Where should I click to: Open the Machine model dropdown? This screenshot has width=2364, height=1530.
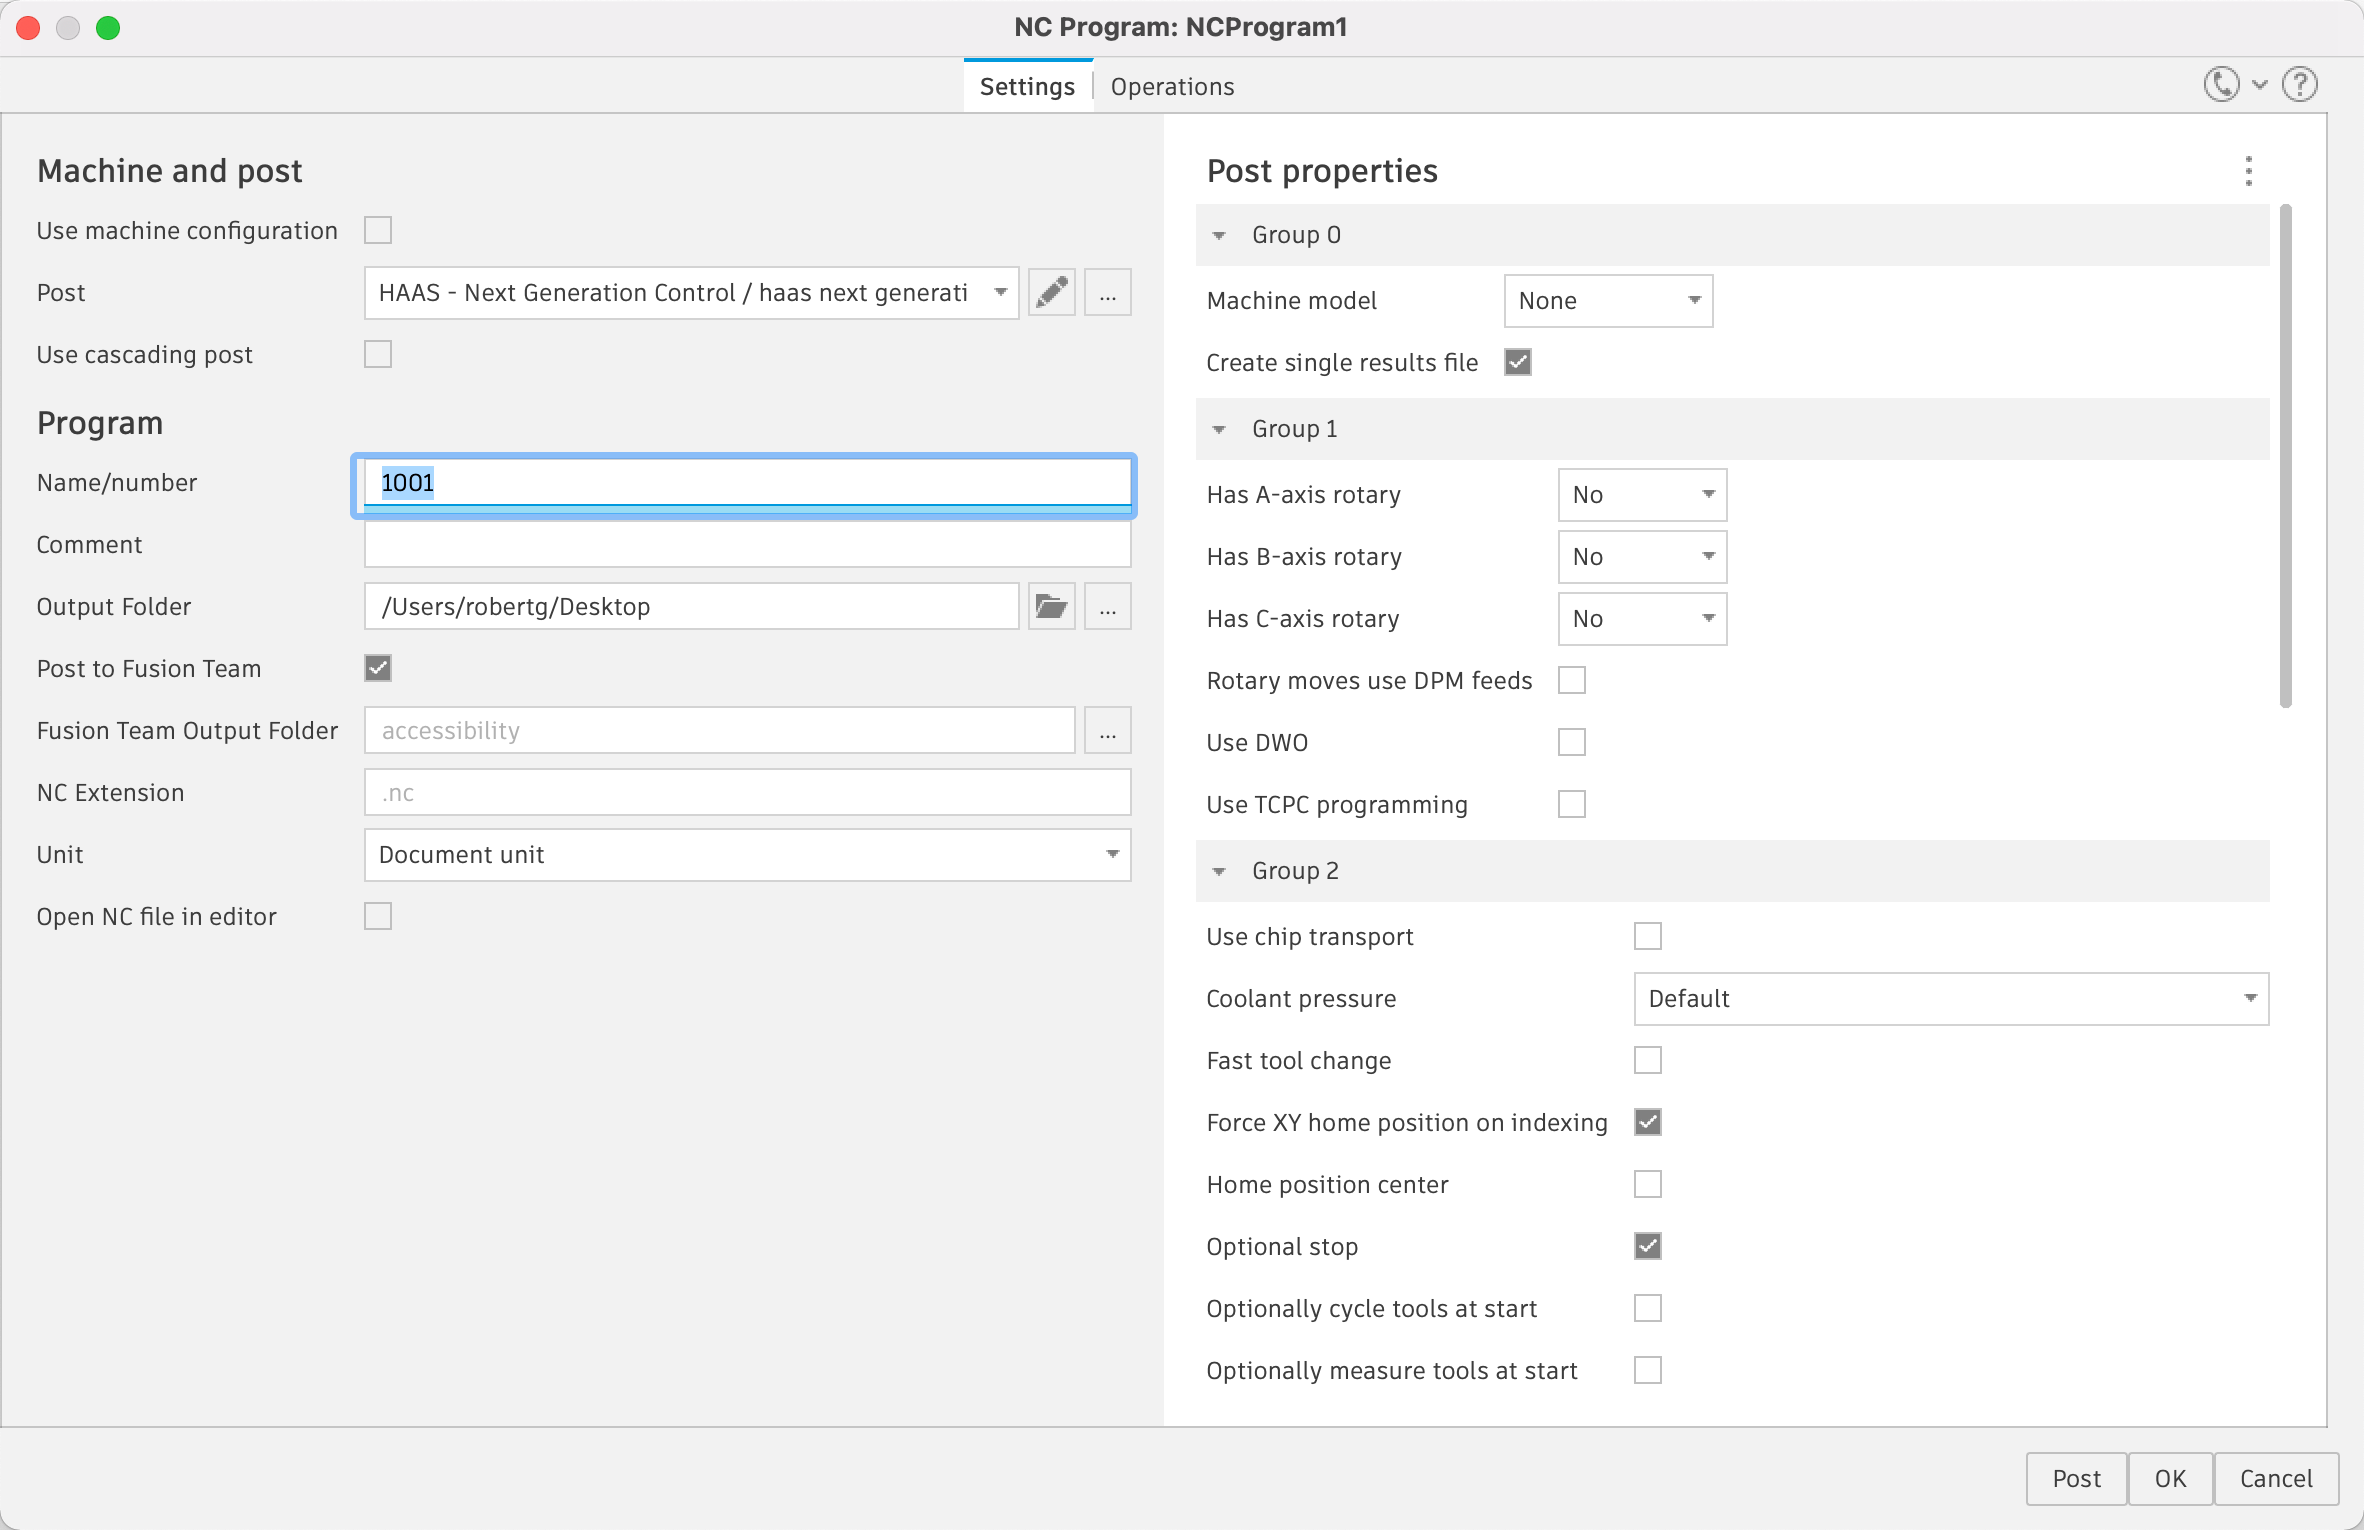[1608, 301]
